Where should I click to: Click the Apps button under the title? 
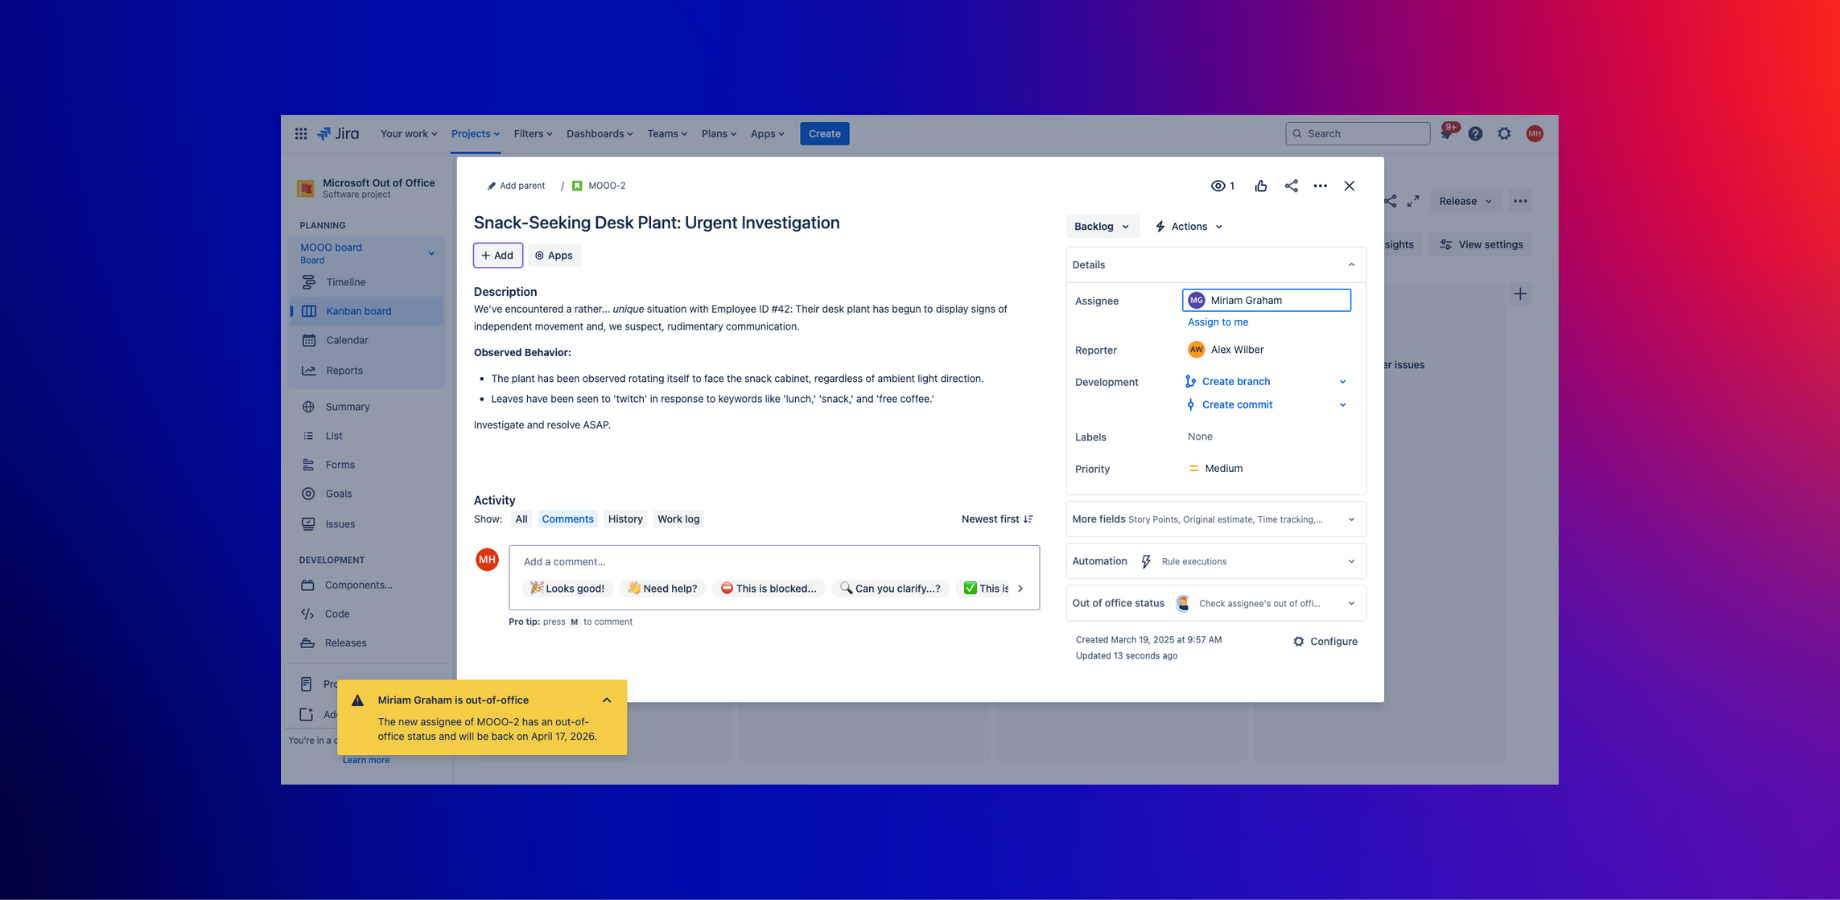point(554,256)
